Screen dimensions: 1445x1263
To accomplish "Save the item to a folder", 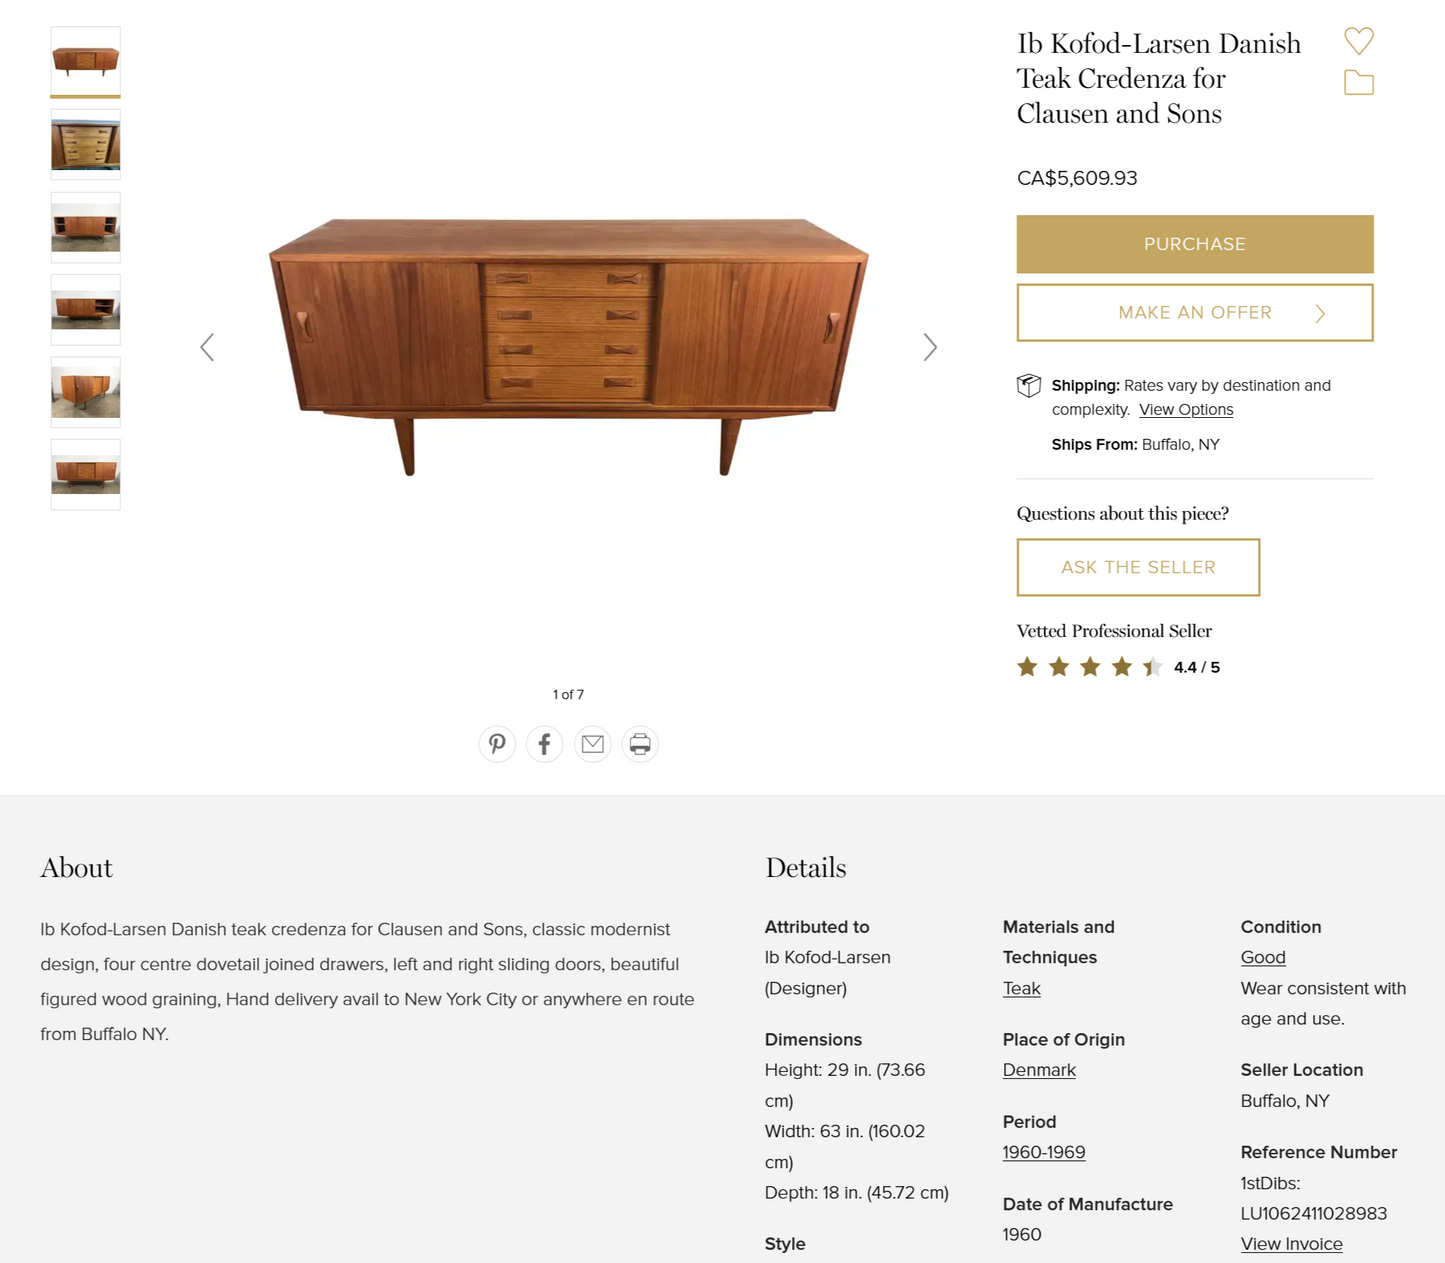I will coord(1358,82).
